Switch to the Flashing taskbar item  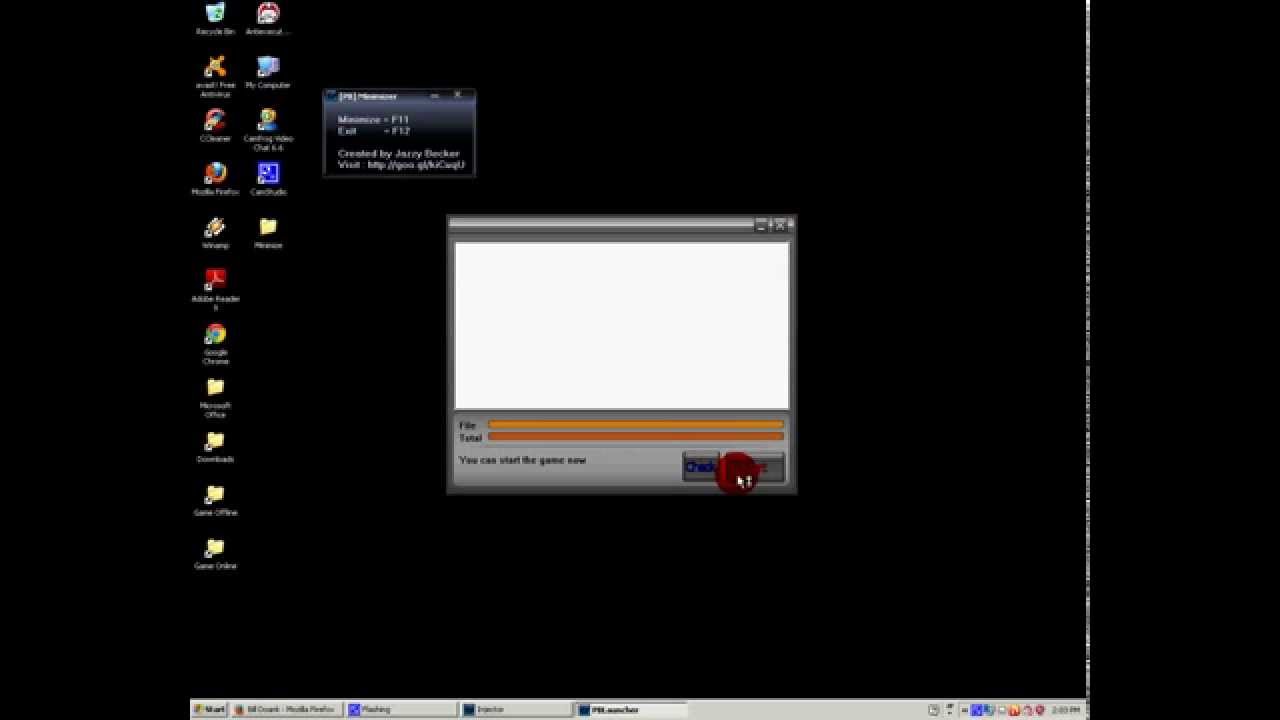(x=400, y=709)
